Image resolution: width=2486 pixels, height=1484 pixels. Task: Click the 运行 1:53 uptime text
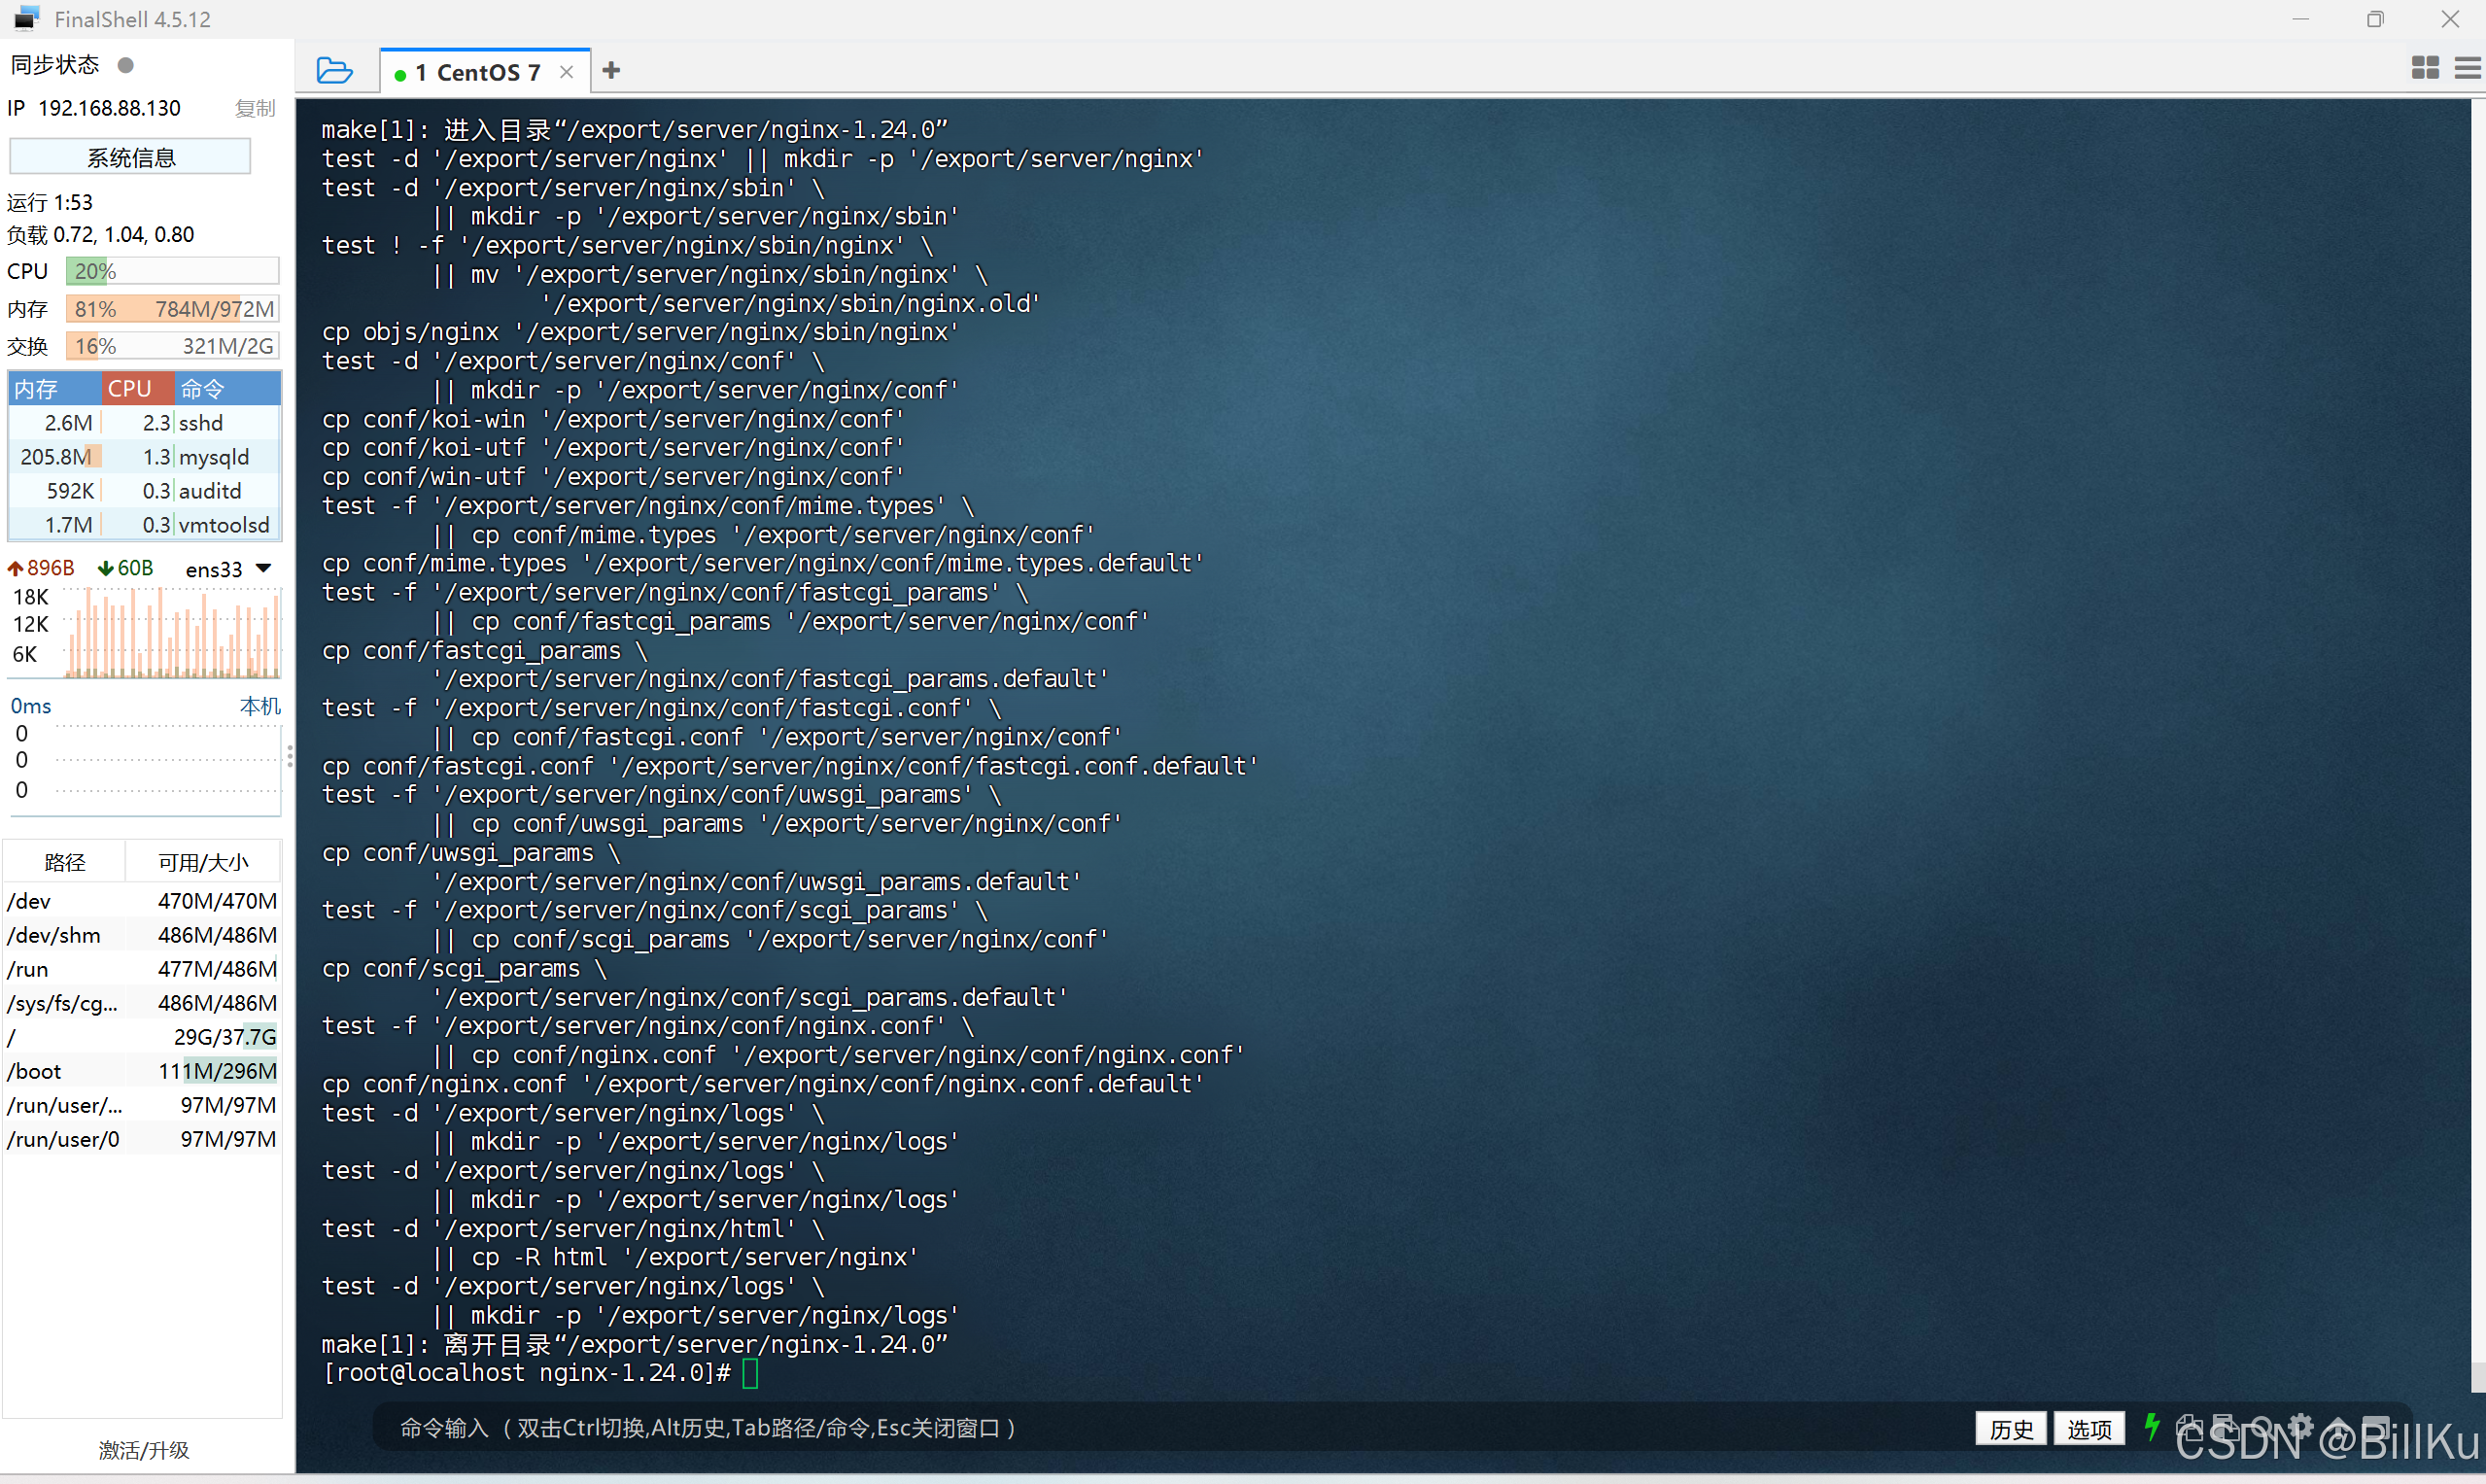click(x=50, y=203)
